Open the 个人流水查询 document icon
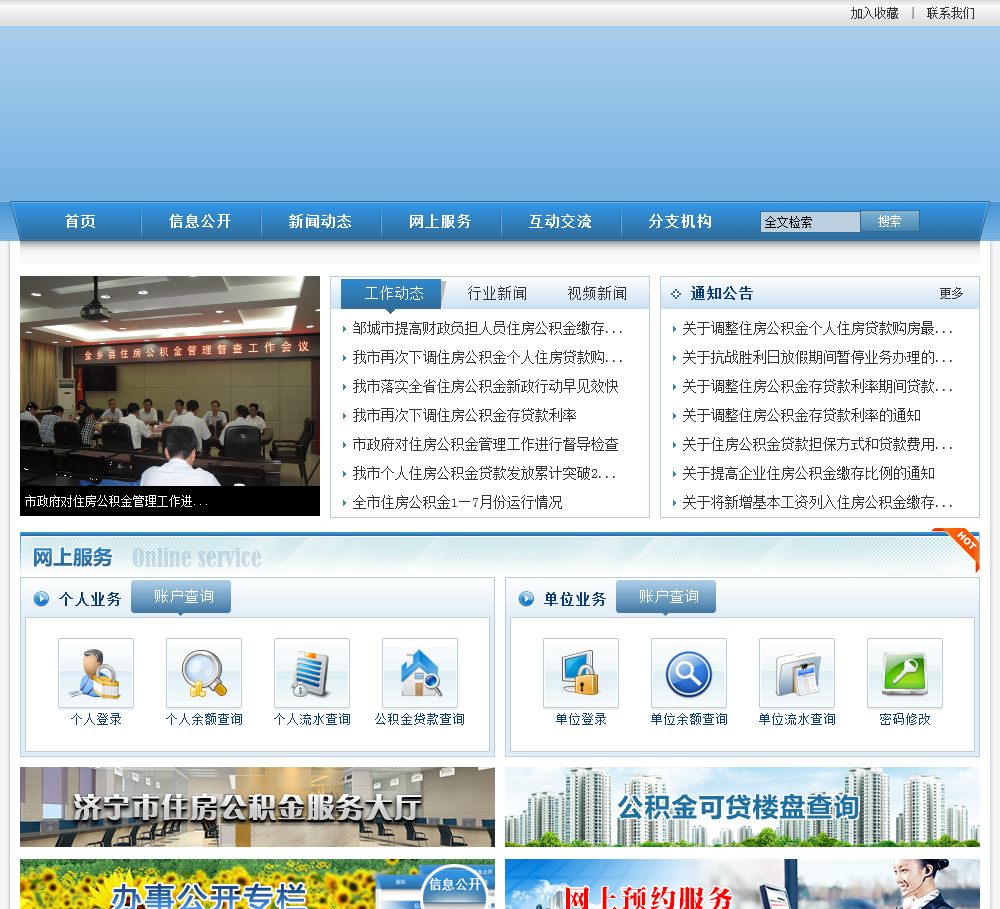Image resolution: width=1000 pixels, height=909 pixels. [312, 673]
